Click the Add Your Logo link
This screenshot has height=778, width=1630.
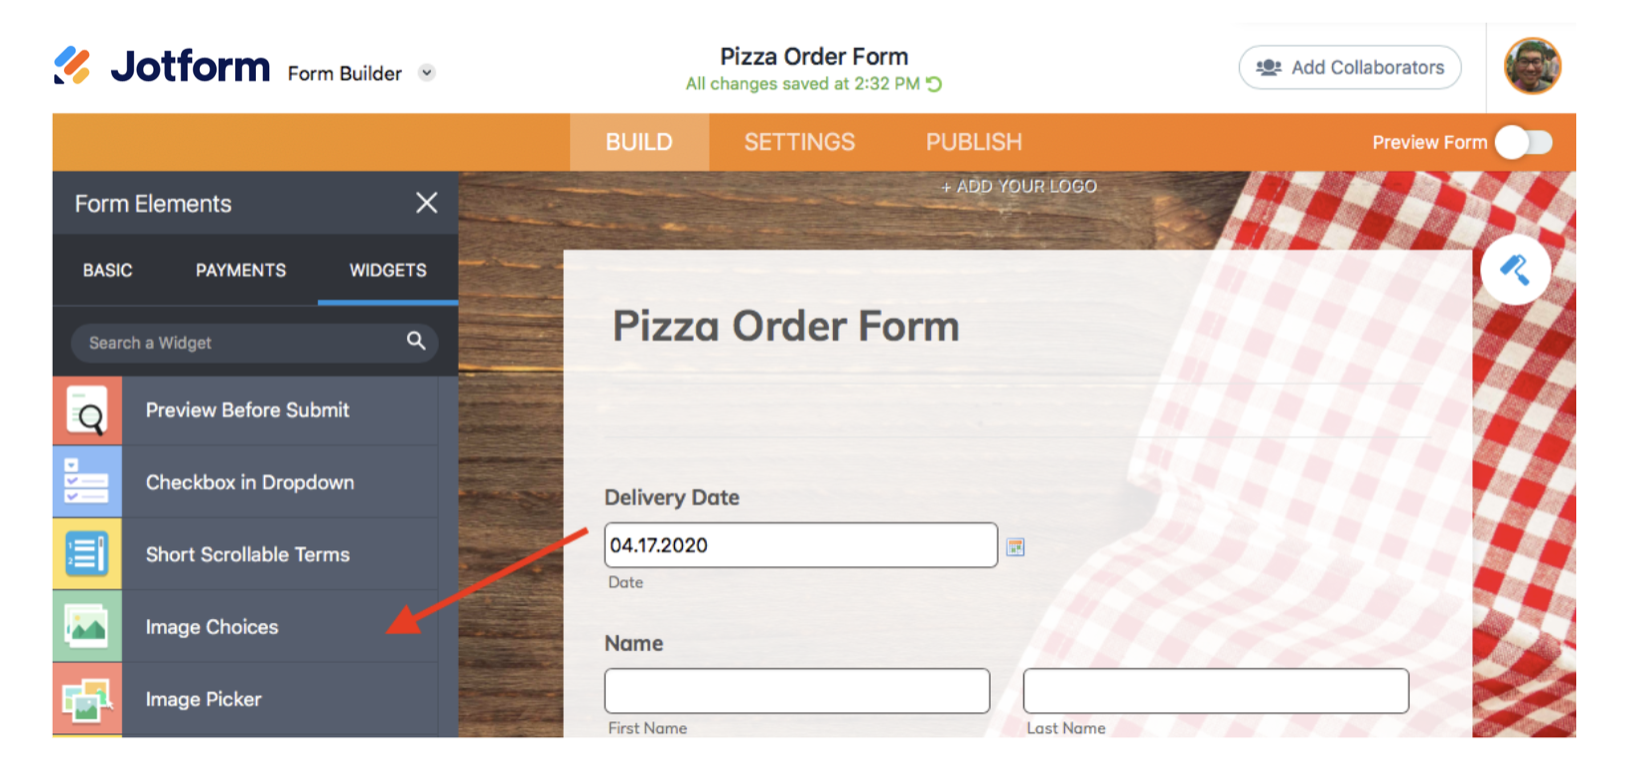tap(1018, 187)
